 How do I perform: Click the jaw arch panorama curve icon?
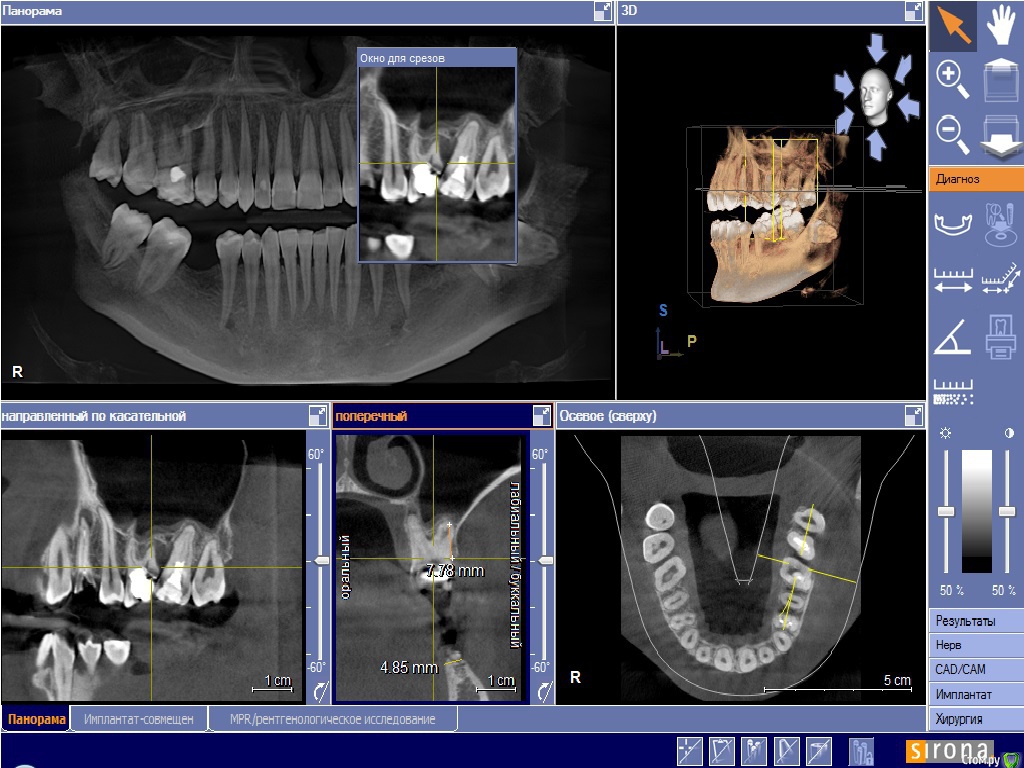coord(952,224)
